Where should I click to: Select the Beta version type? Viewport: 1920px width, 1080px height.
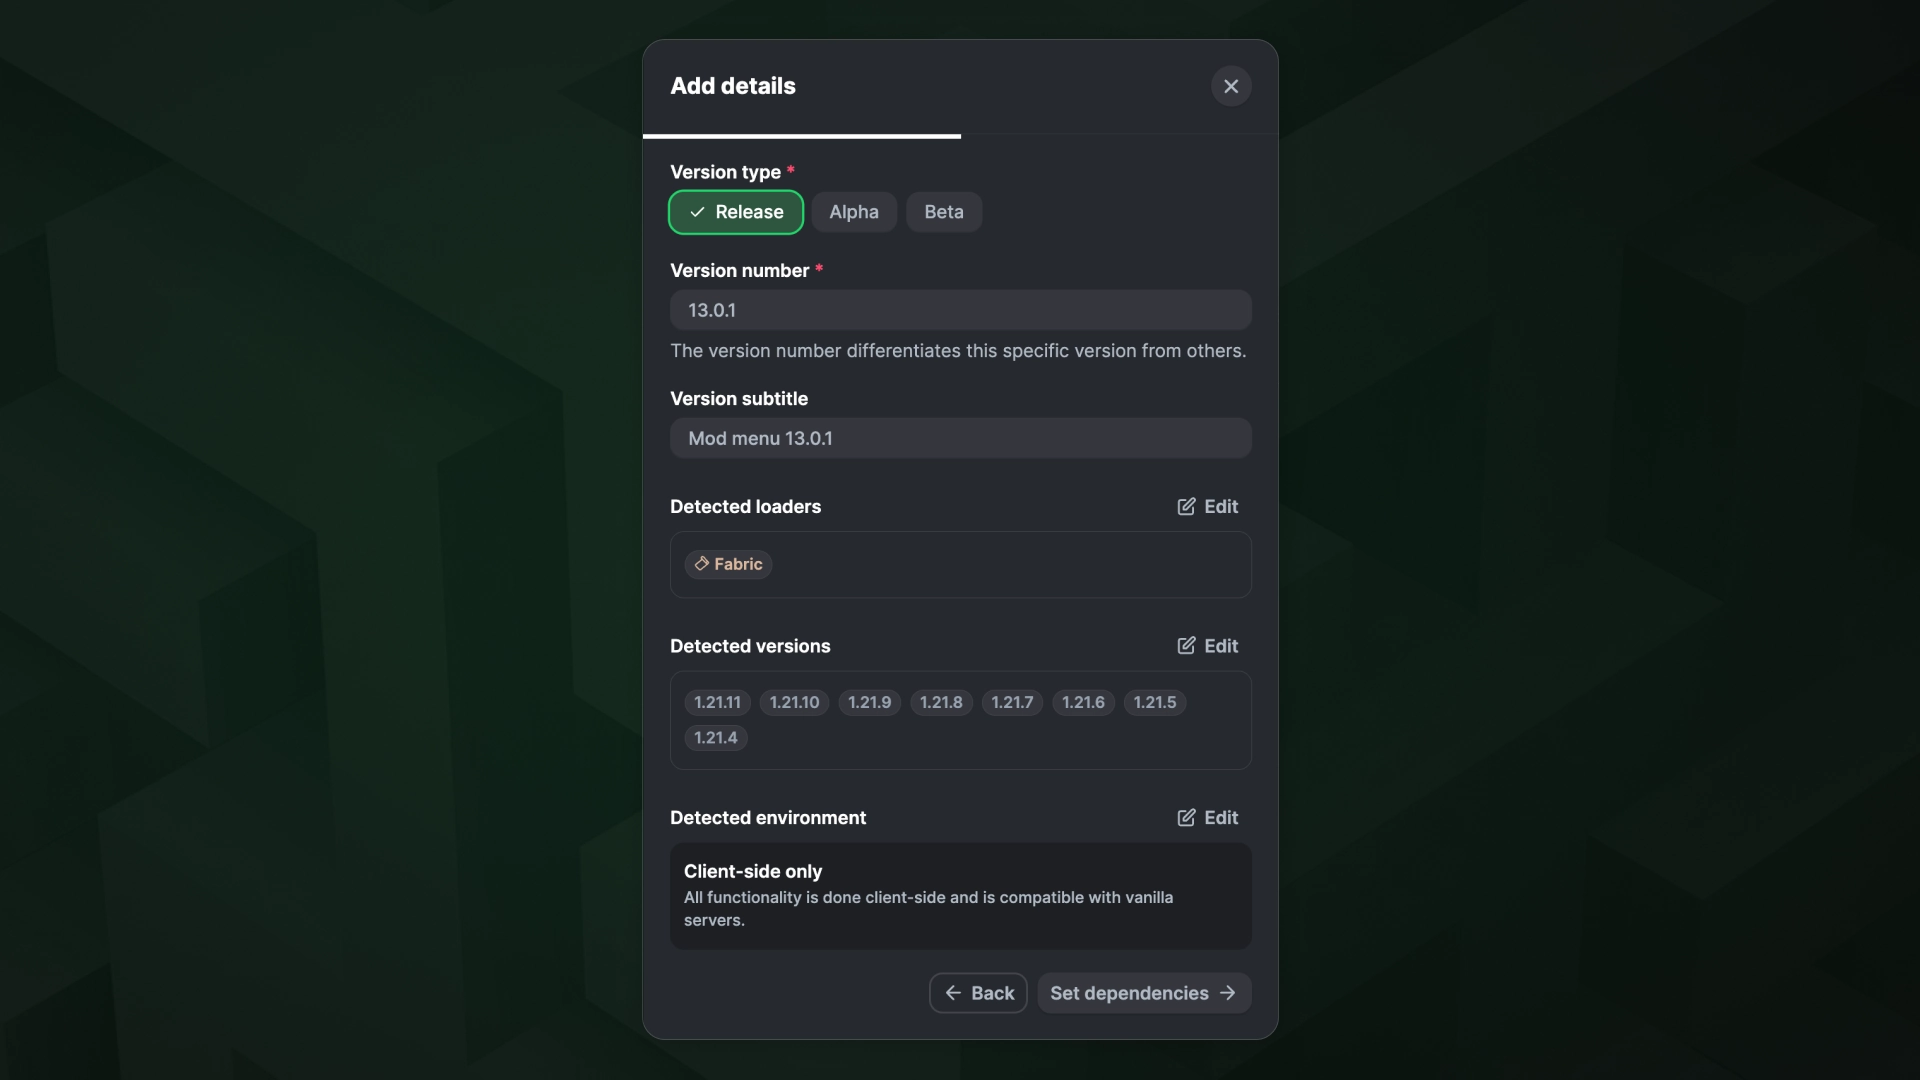943,211
